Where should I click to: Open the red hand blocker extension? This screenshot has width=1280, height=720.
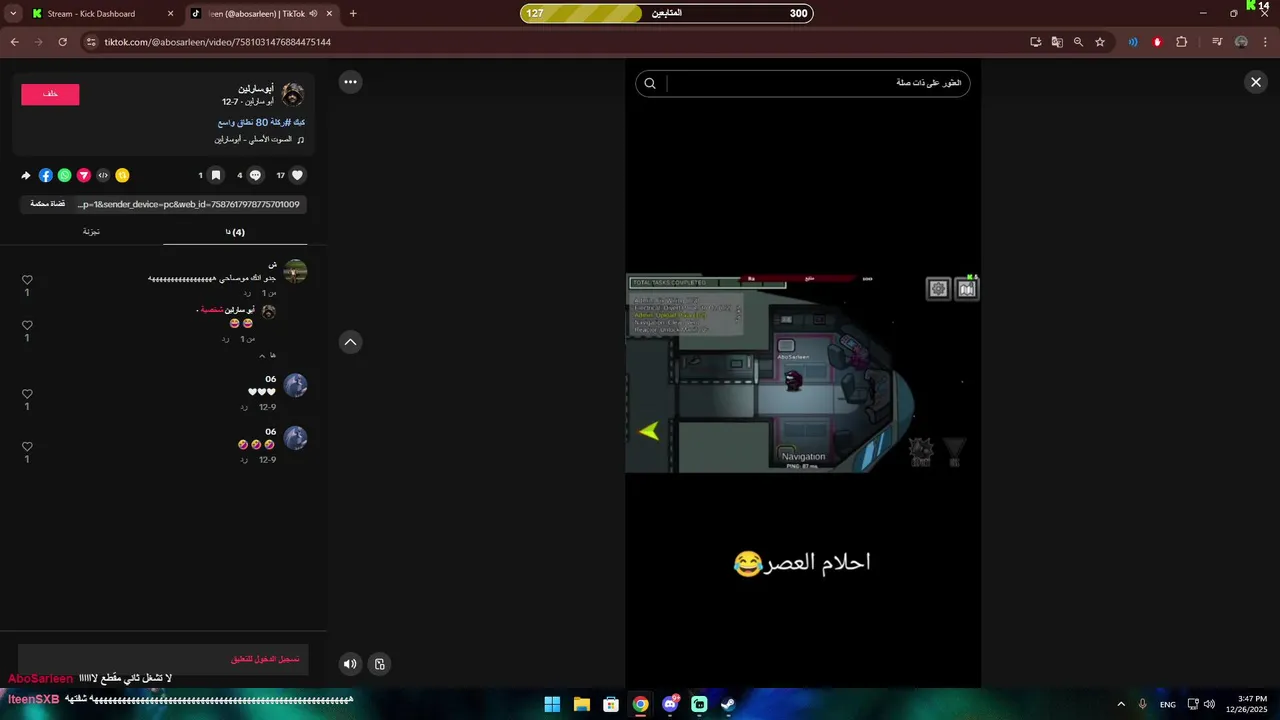tap(1157, 42)
